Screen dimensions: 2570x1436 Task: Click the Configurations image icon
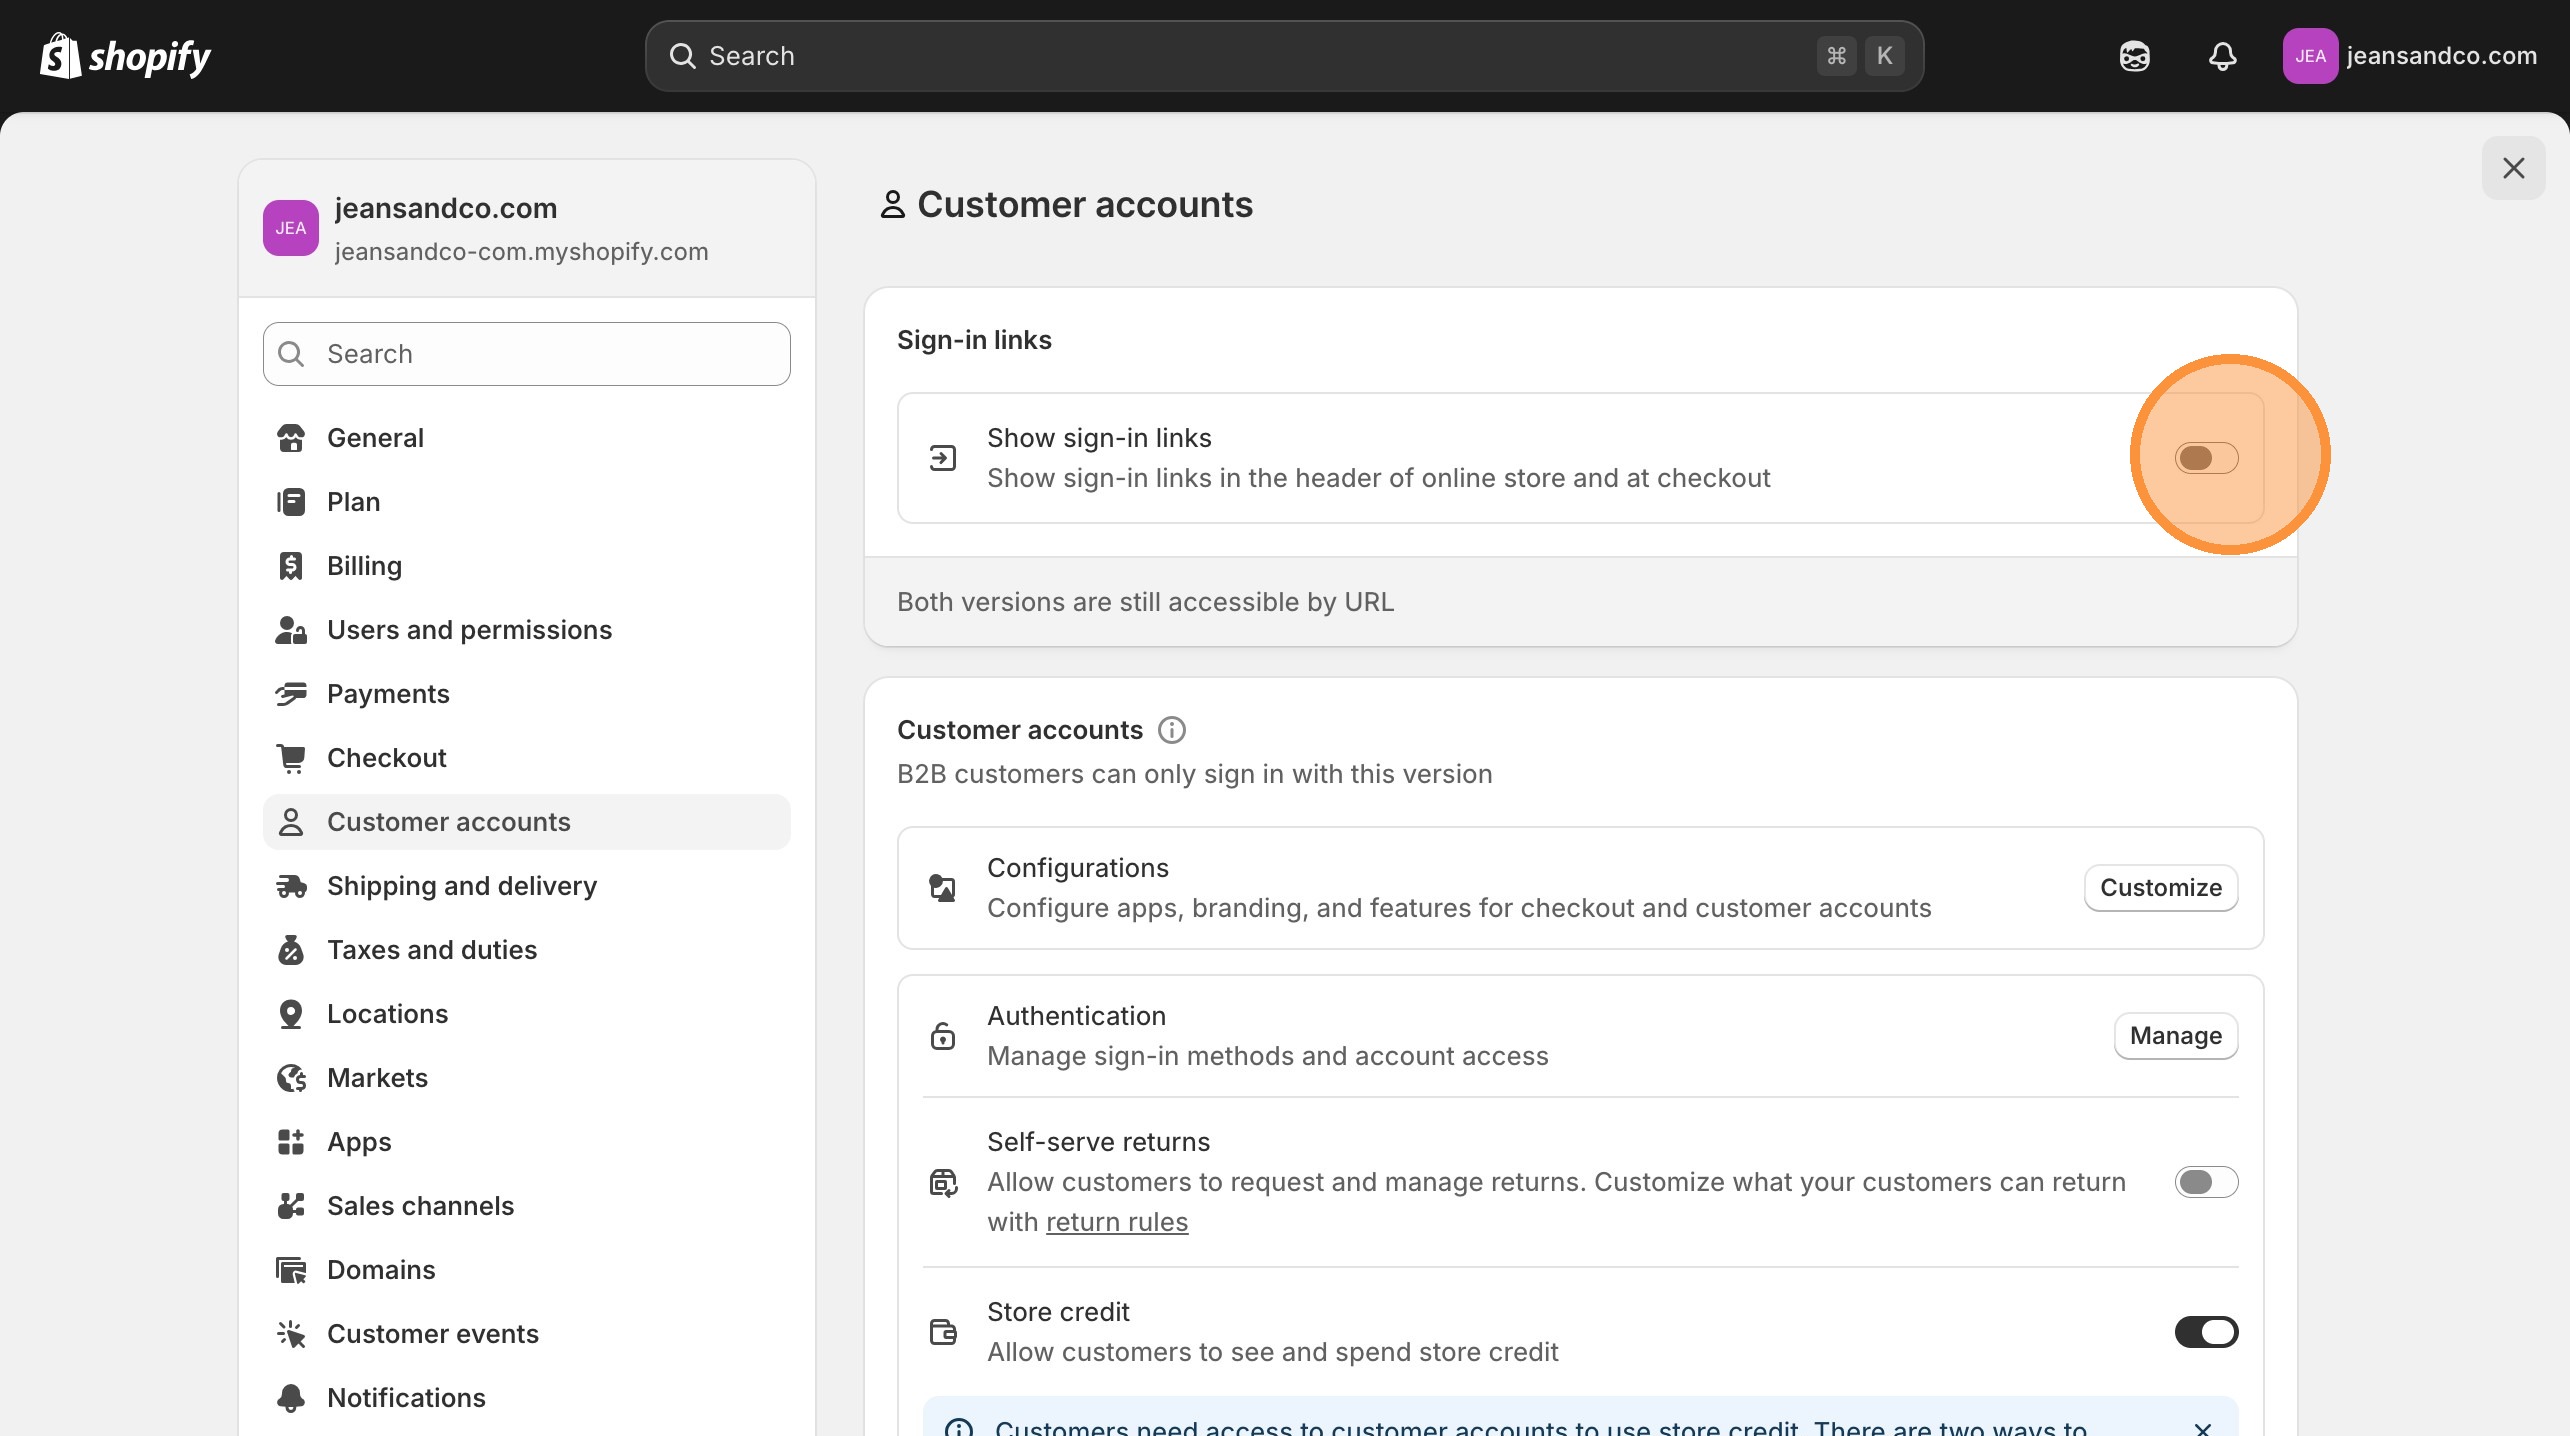pyautogui.click(x=943, y=887)
